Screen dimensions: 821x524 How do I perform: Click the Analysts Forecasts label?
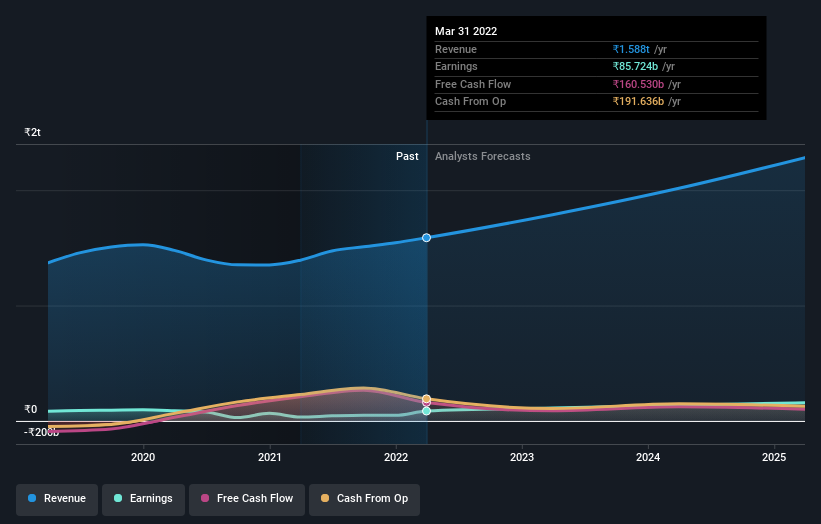coord(483,157)
